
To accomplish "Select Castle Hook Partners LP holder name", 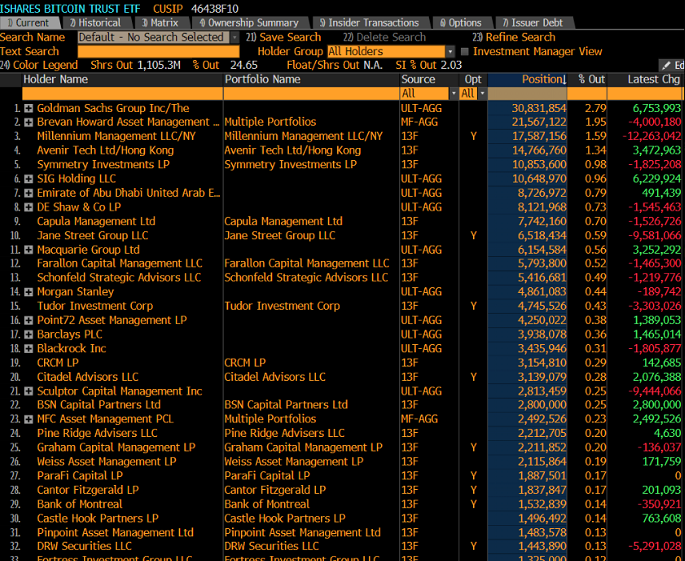I will [98, 519].
